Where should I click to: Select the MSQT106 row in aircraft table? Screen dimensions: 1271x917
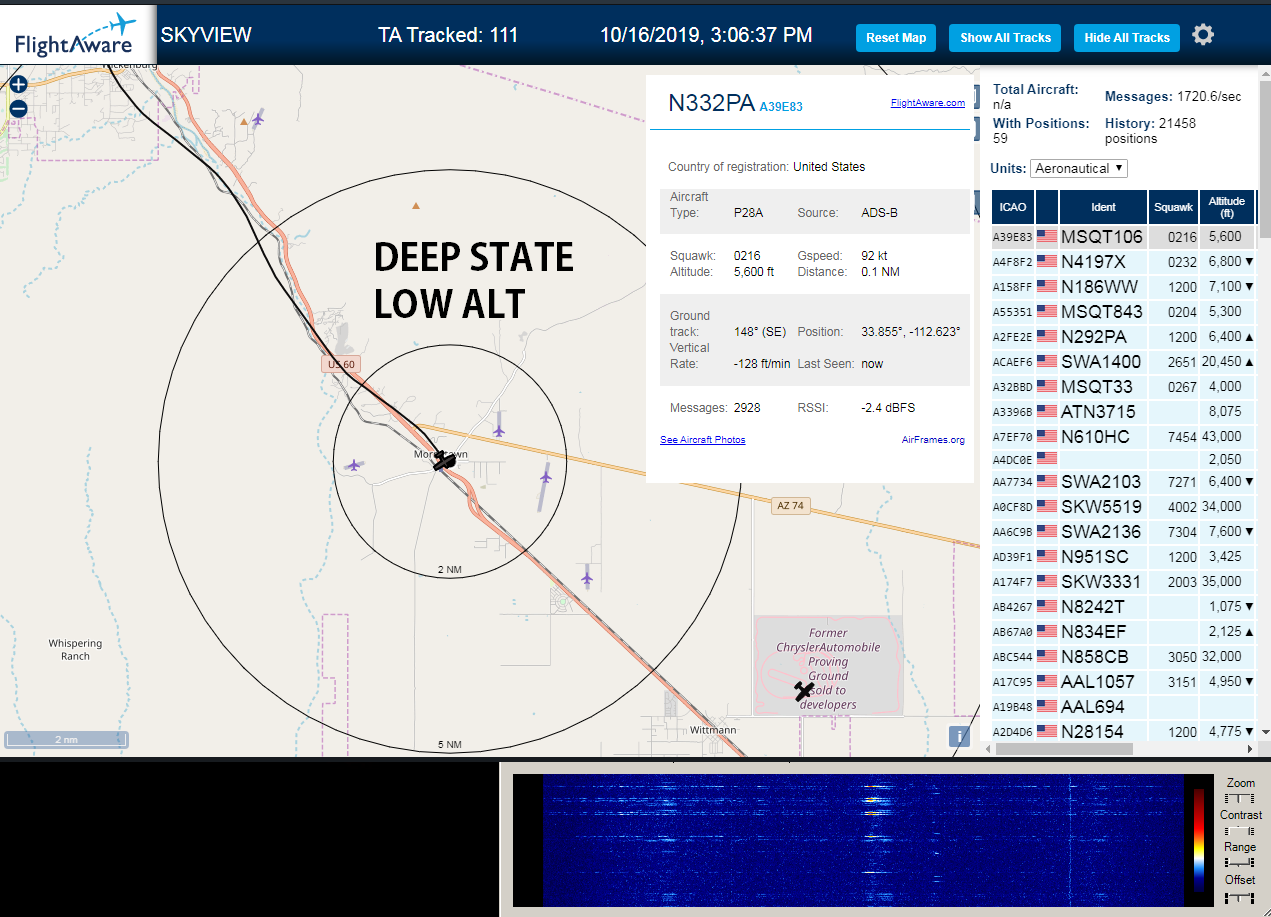[x=1123, y=237]
